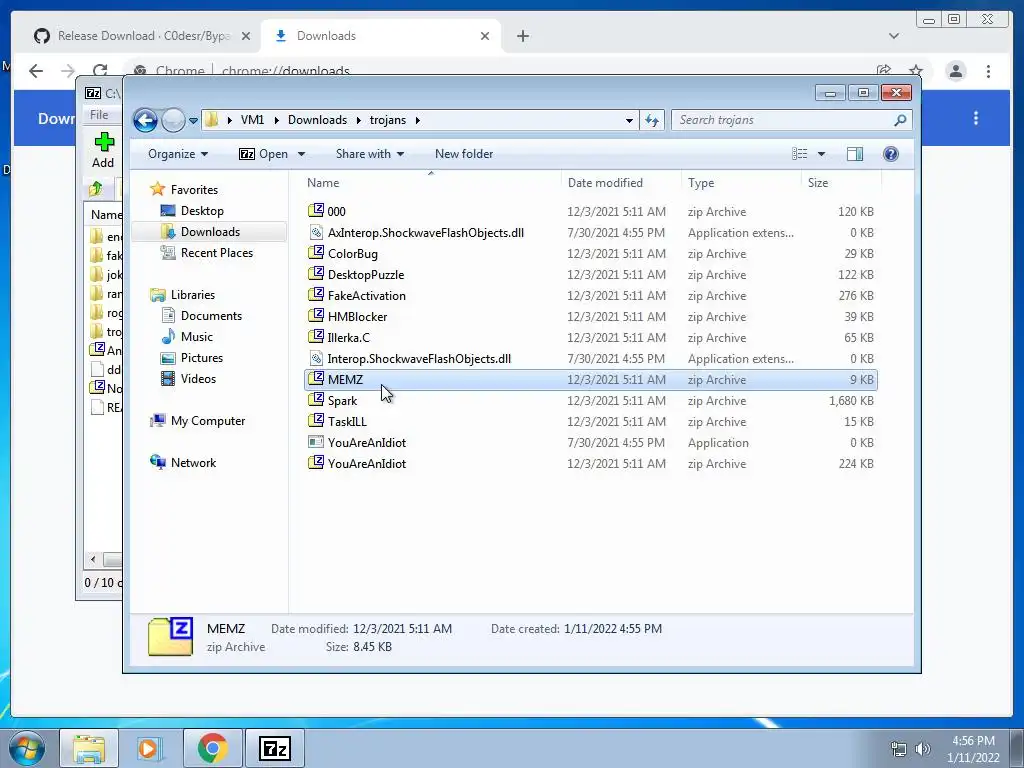Select Interop.ShockwaveFlashObjects.dll file
Viewport: 1024px width, 768px height.
click(591, 359)
